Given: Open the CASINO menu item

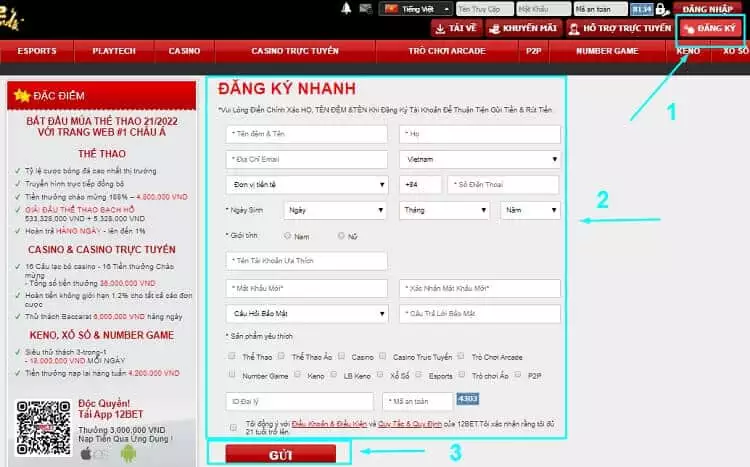Looking at the screenshot, I should point(184,51).
